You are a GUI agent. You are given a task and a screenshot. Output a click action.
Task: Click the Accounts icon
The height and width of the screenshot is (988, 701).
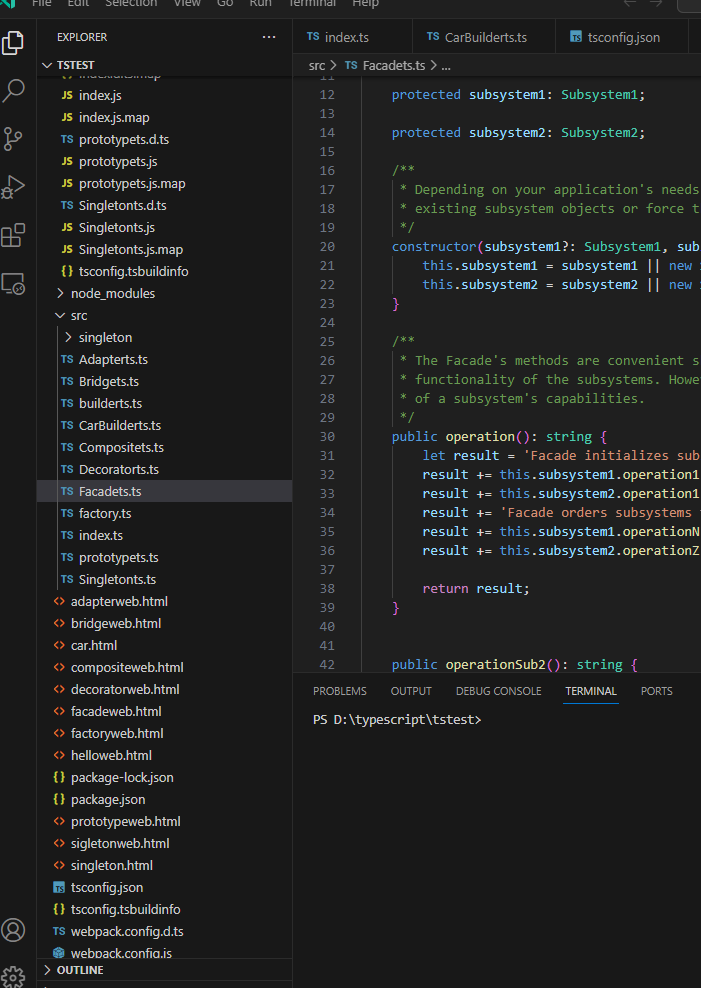tap(14, 930)
